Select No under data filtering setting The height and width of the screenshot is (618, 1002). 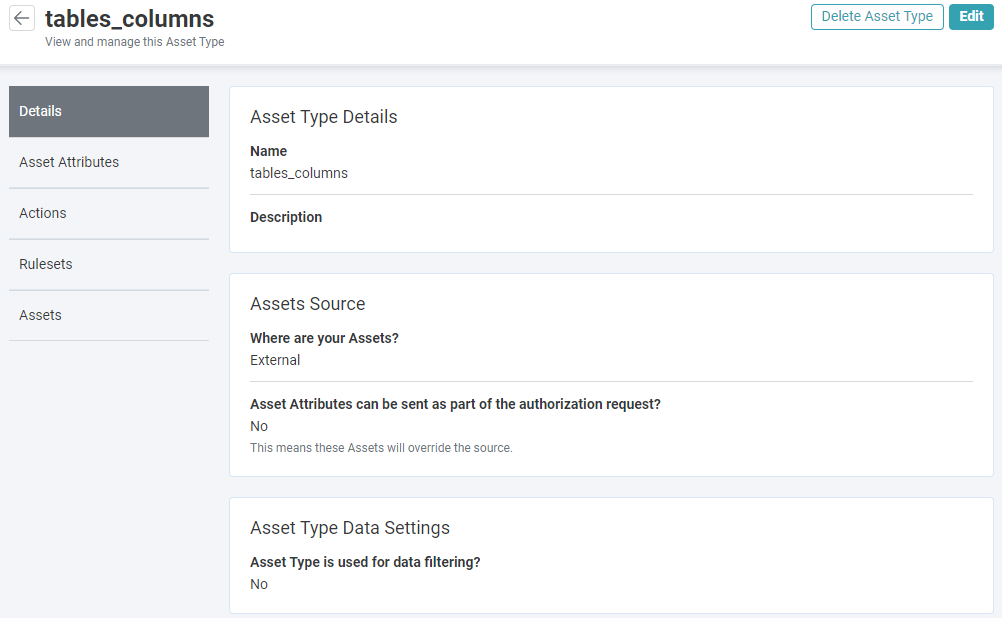point(258,584)
